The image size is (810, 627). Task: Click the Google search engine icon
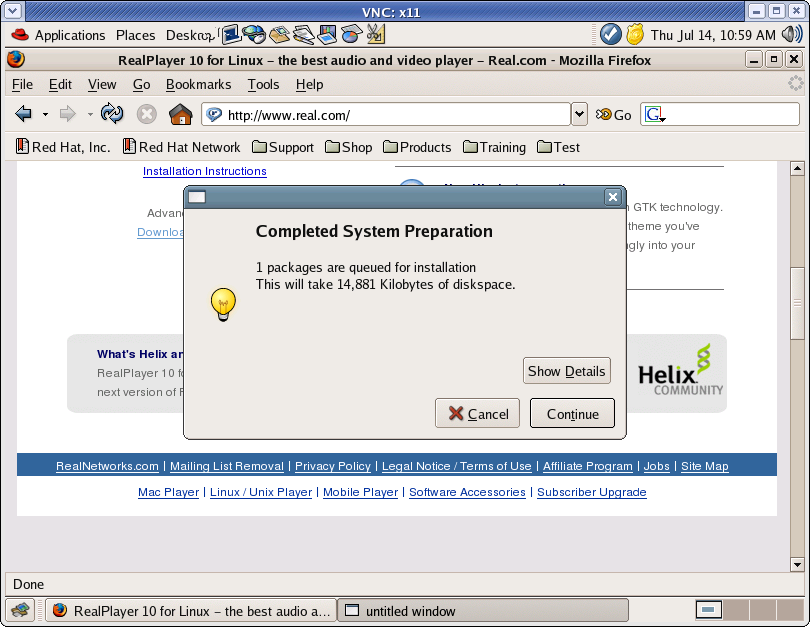pyautogui.click(x=655, y=115)
